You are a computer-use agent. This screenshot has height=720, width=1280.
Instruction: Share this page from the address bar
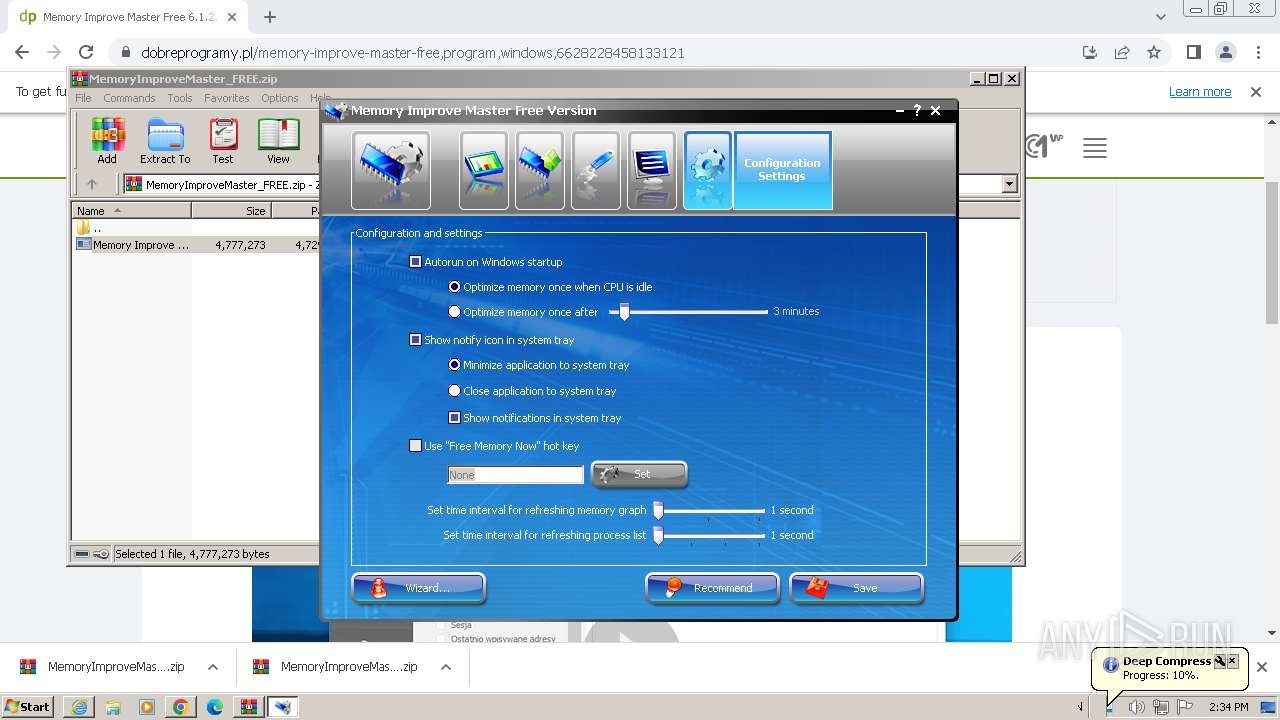[x=1122, y=53]
